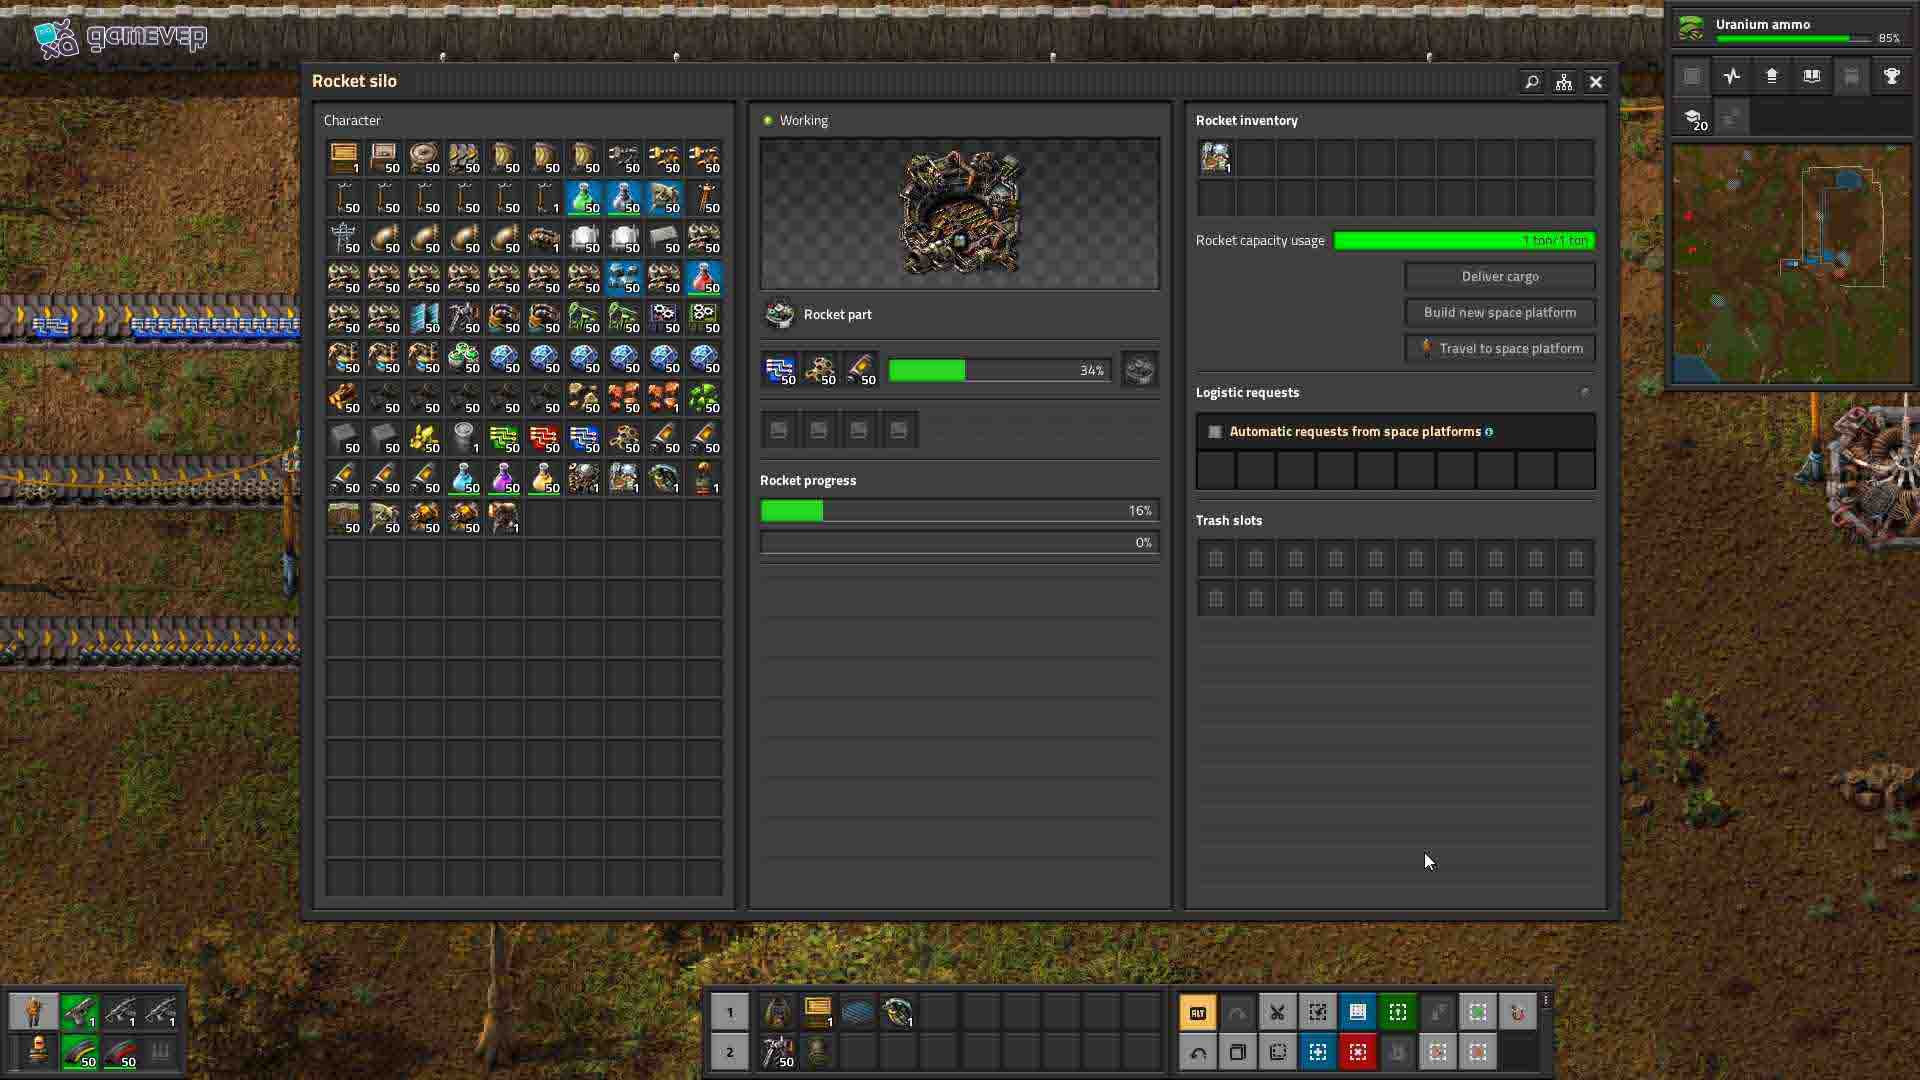Open shortcut bar options dots menu

[1546, 1001]
